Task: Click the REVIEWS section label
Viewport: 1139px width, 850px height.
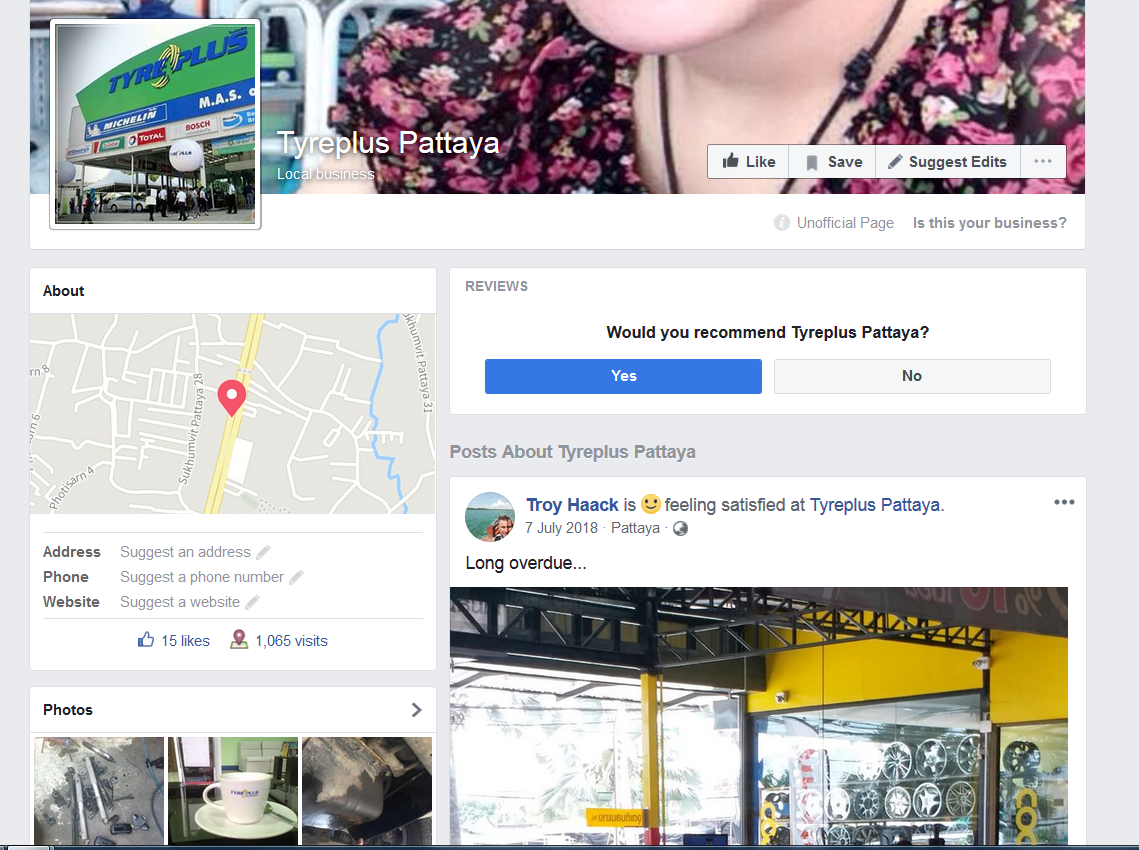Action: pyautogui.click(x=497, y=286)
